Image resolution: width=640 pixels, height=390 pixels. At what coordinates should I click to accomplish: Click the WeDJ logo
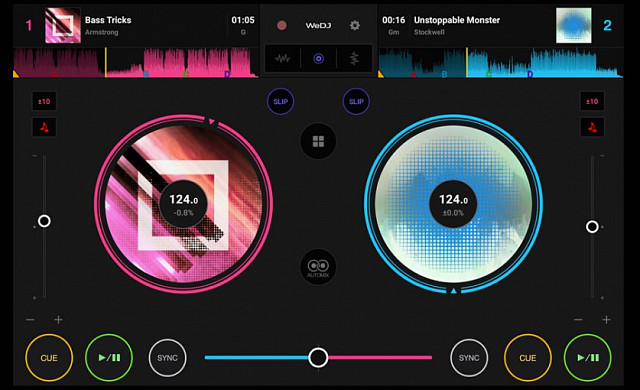point(318,25)
